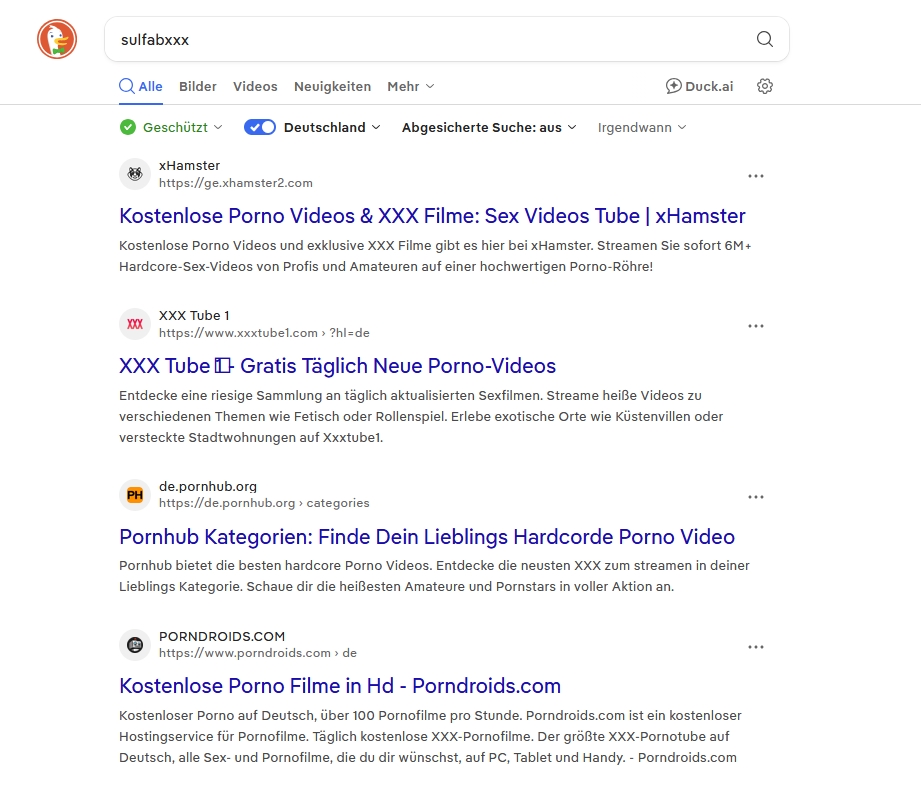
Task: Open the Deutschland region dropdown
Action: 332,127
